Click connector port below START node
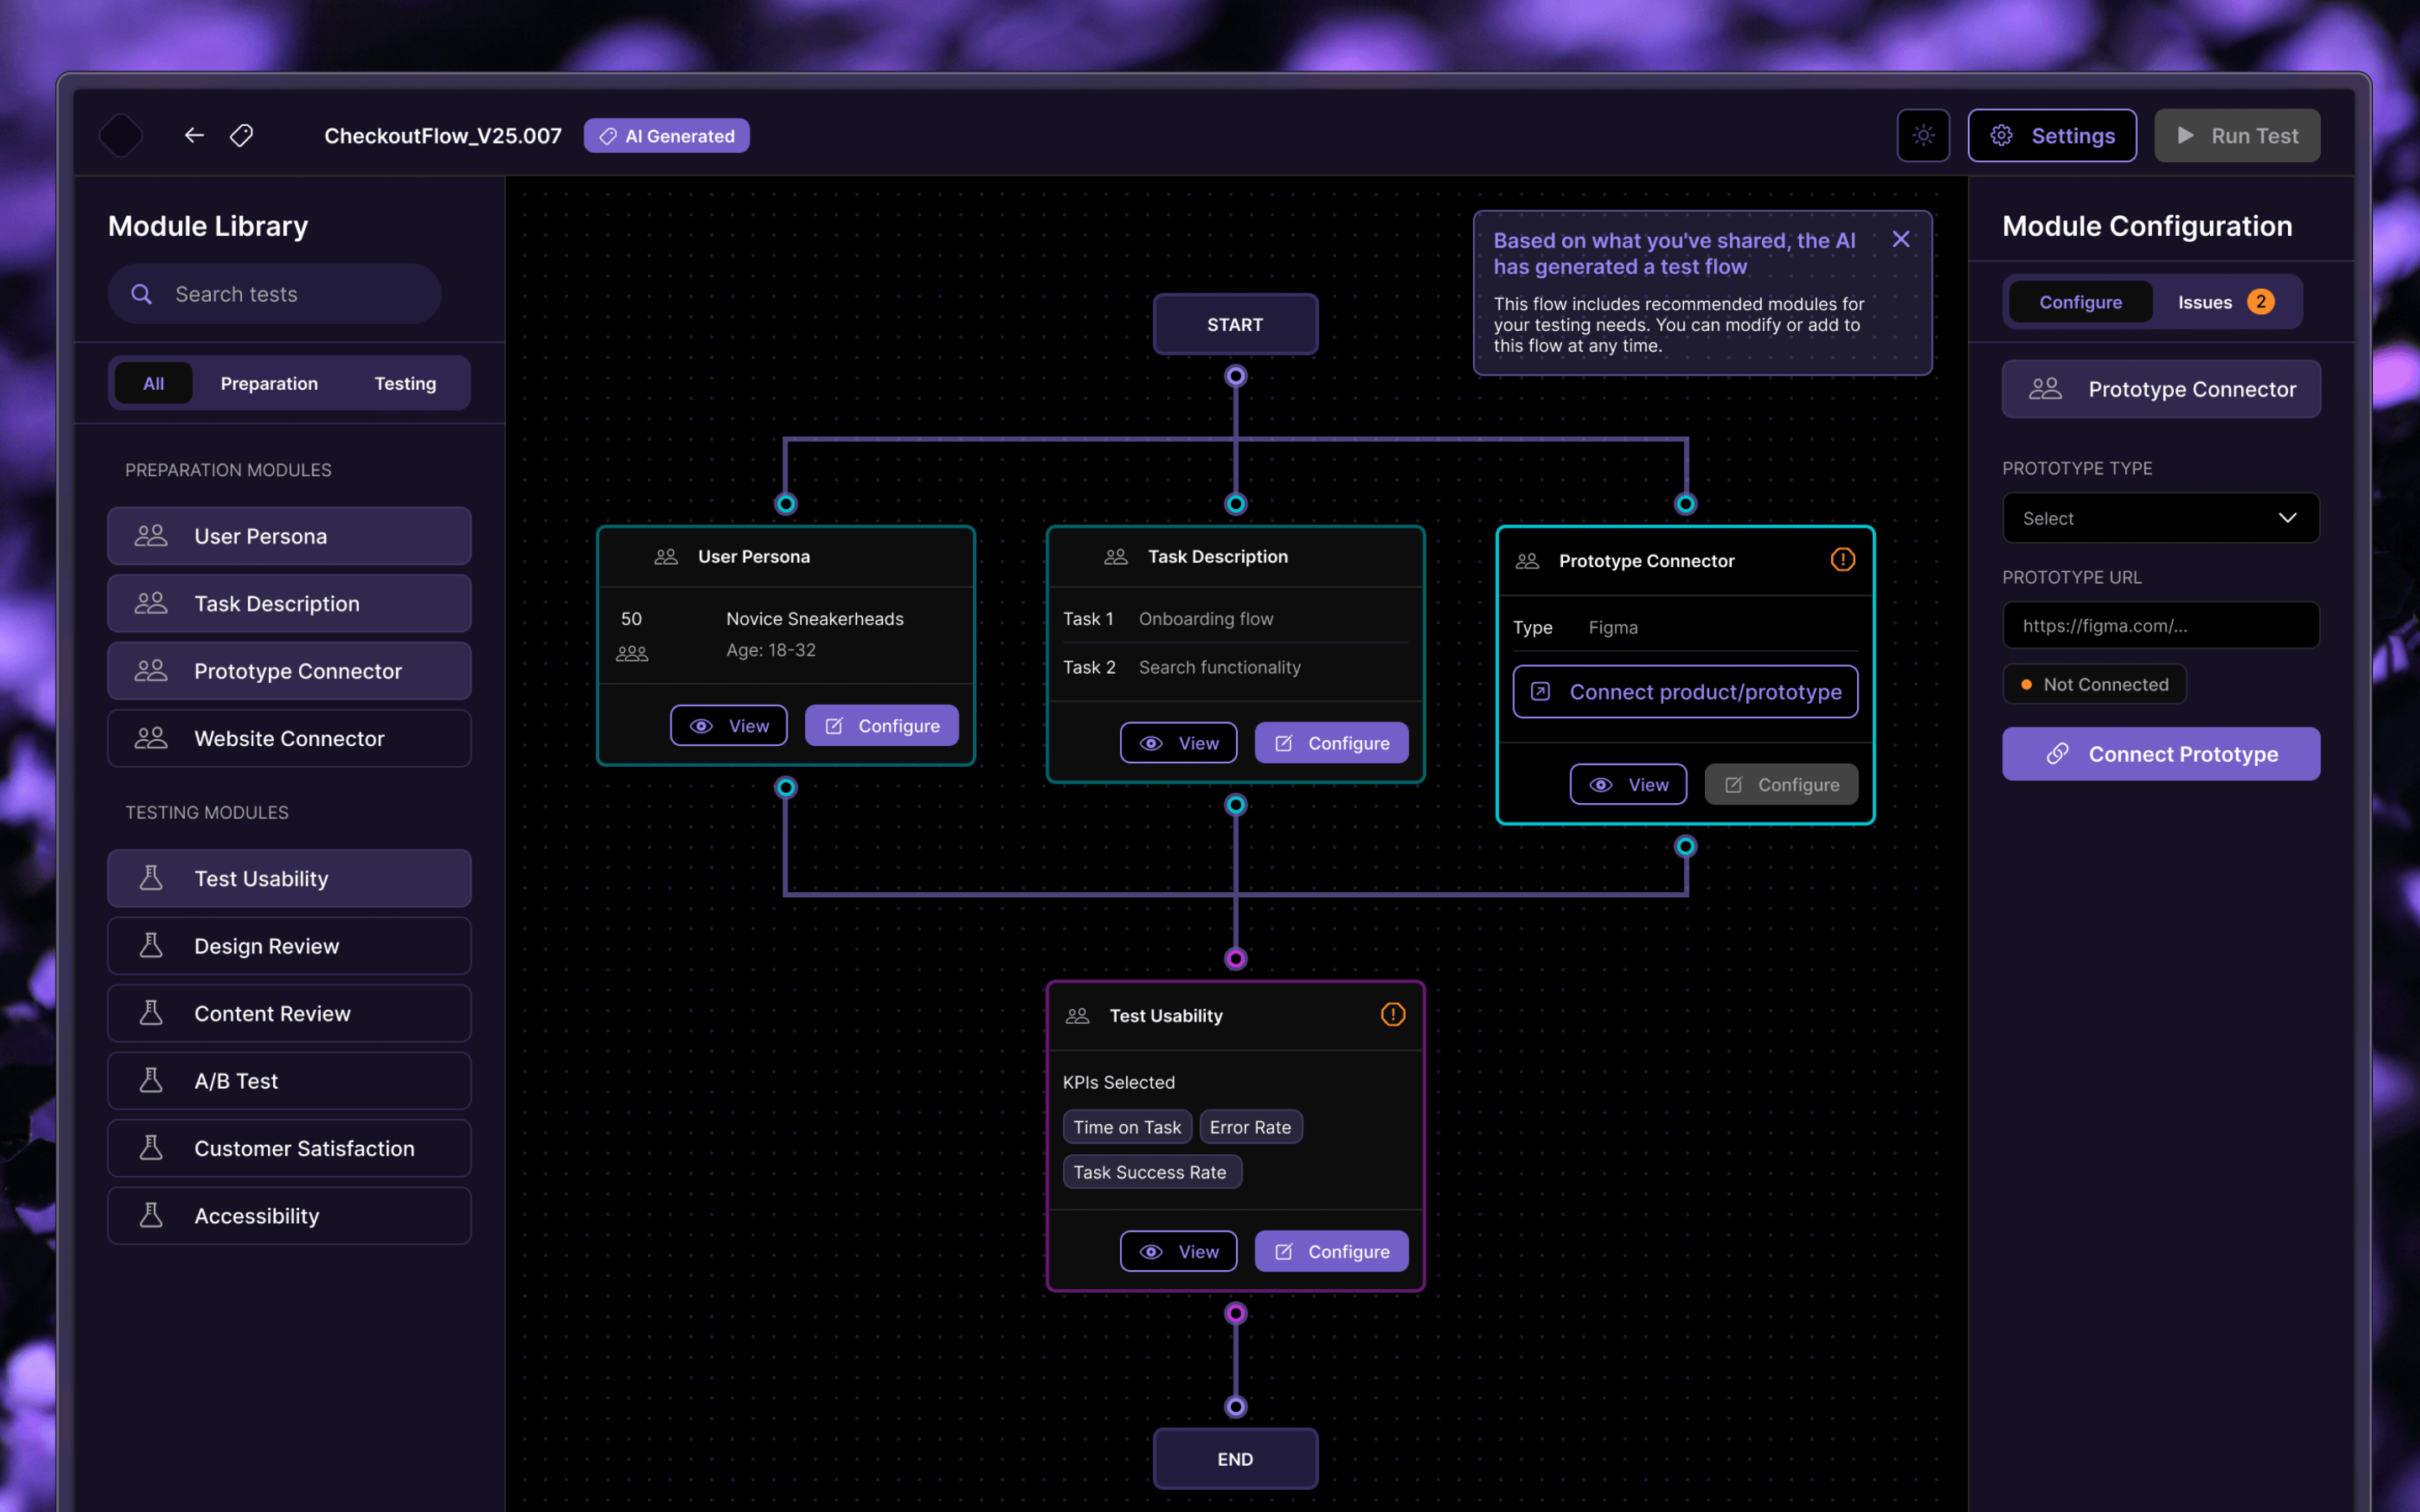The width and height of the screenshot is (2420, 1512). point(1236,376)
